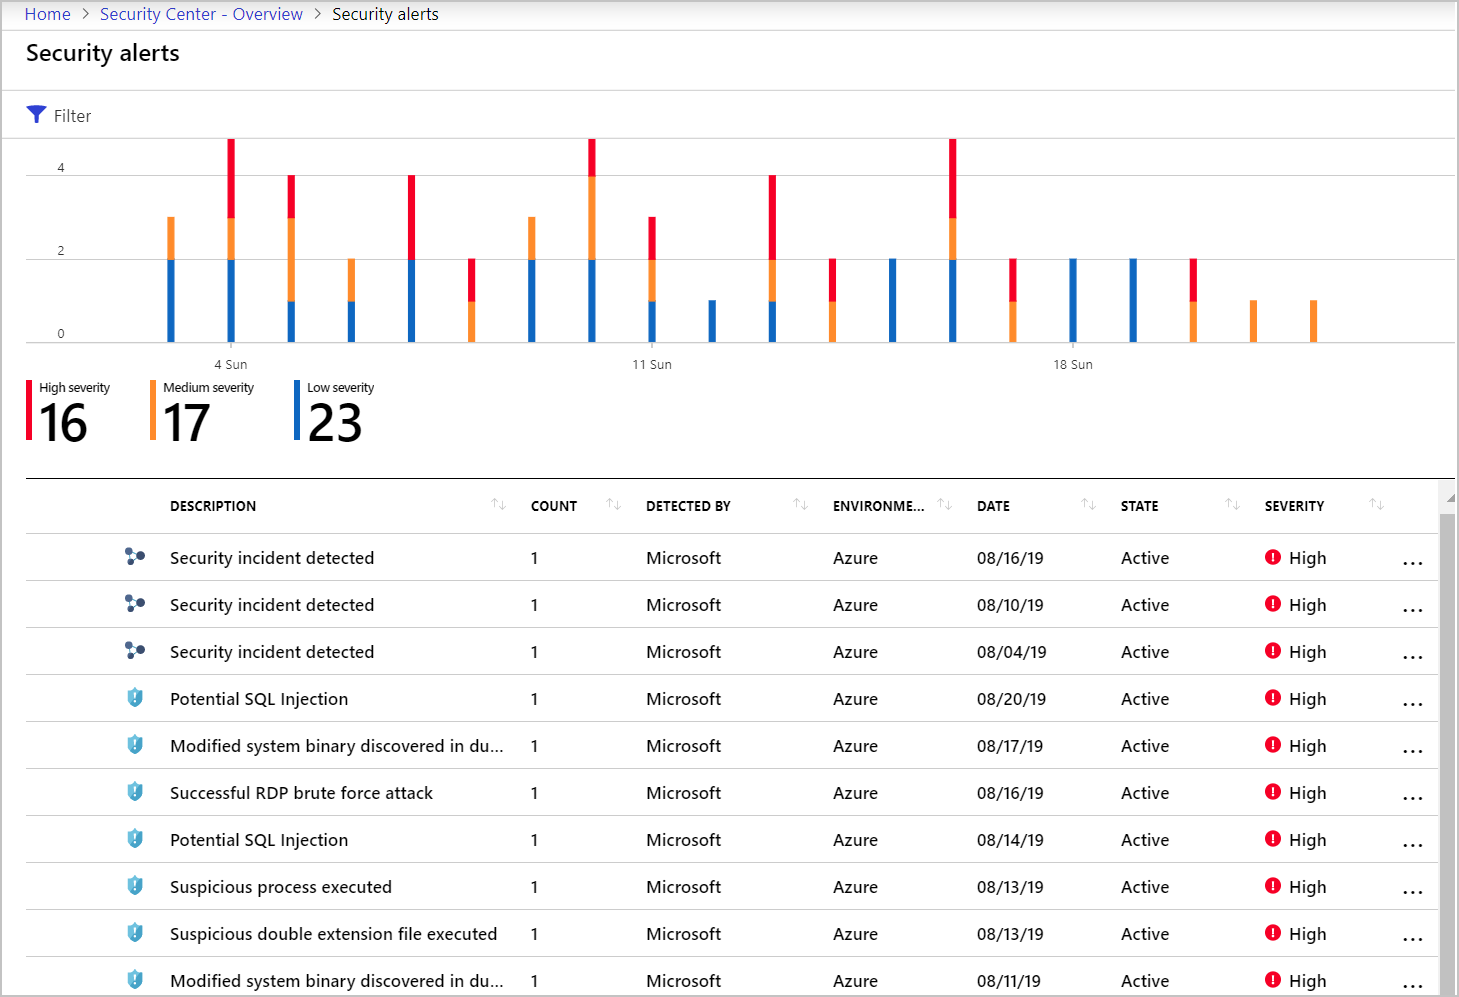Viewport: 1459px width, 997px height.
Task: Open Suspicious double extension file executed alert
Action: (x=333, y=934)
